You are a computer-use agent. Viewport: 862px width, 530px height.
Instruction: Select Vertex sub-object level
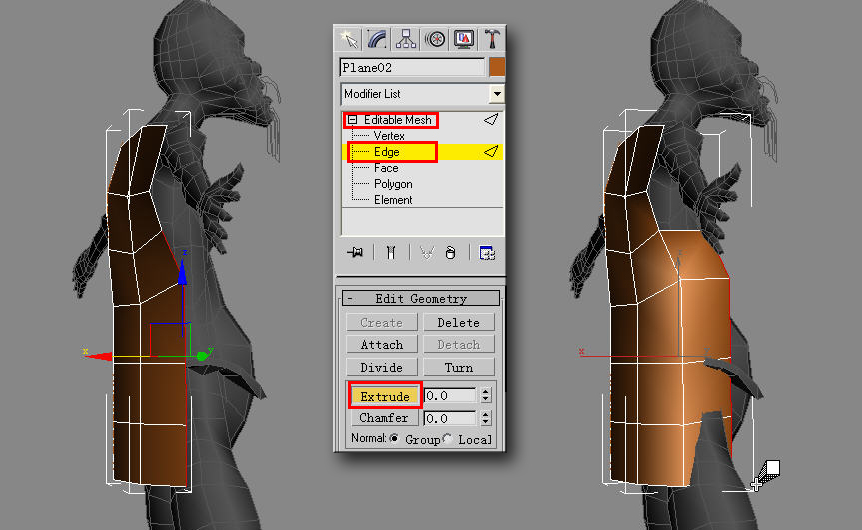tap(389, 136)
